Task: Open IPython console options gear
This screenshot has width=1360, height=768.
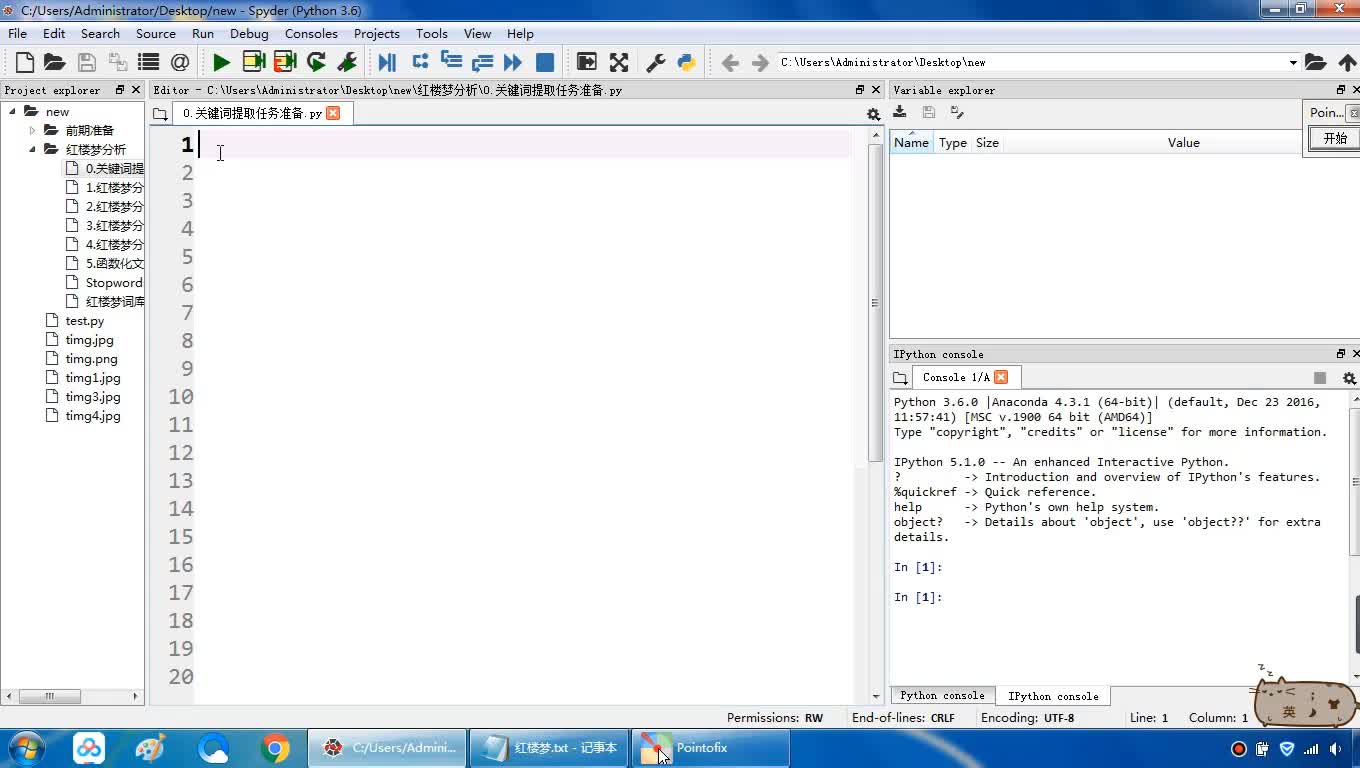Action: pyautogui.click(x=1348, y=378)
